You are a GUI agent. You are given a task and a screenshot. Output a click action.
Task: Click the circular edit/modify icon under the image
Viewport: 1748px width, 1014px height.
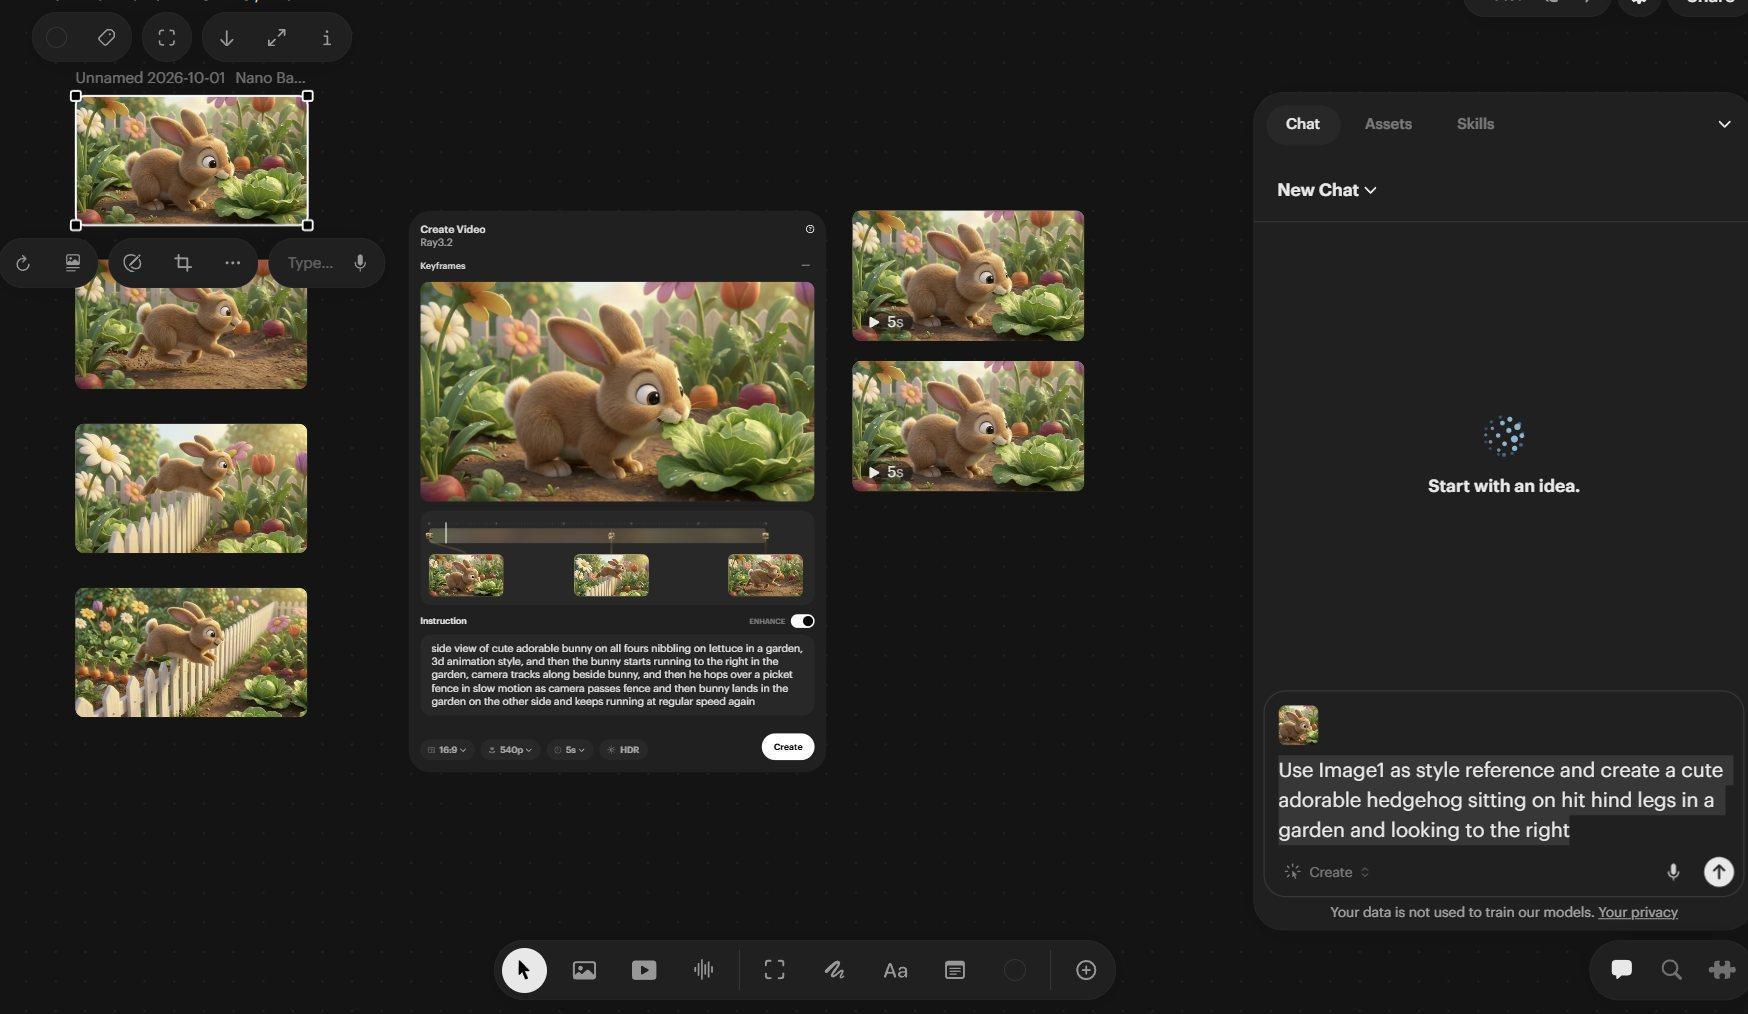click(x=132, y=263)
